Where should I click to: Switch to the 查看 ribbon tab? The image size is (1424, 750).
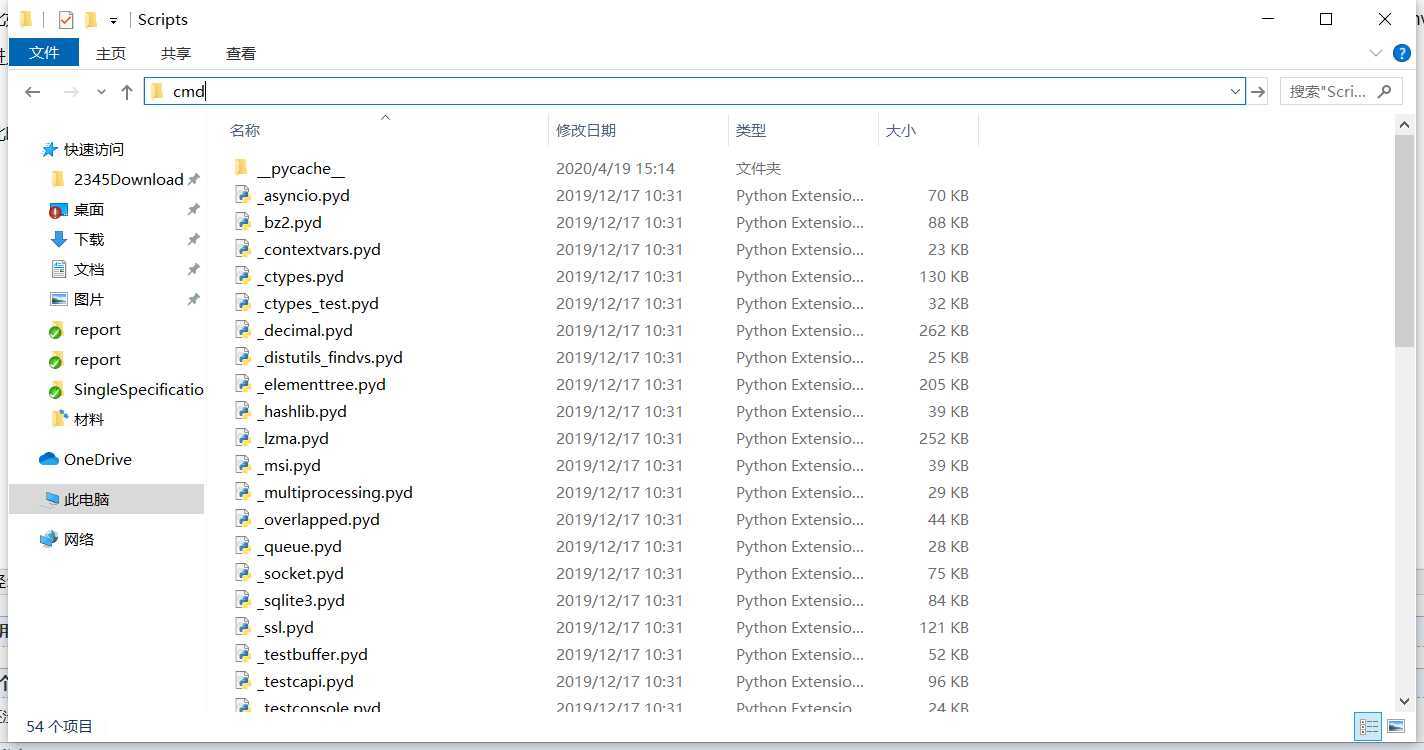[241, 53]
